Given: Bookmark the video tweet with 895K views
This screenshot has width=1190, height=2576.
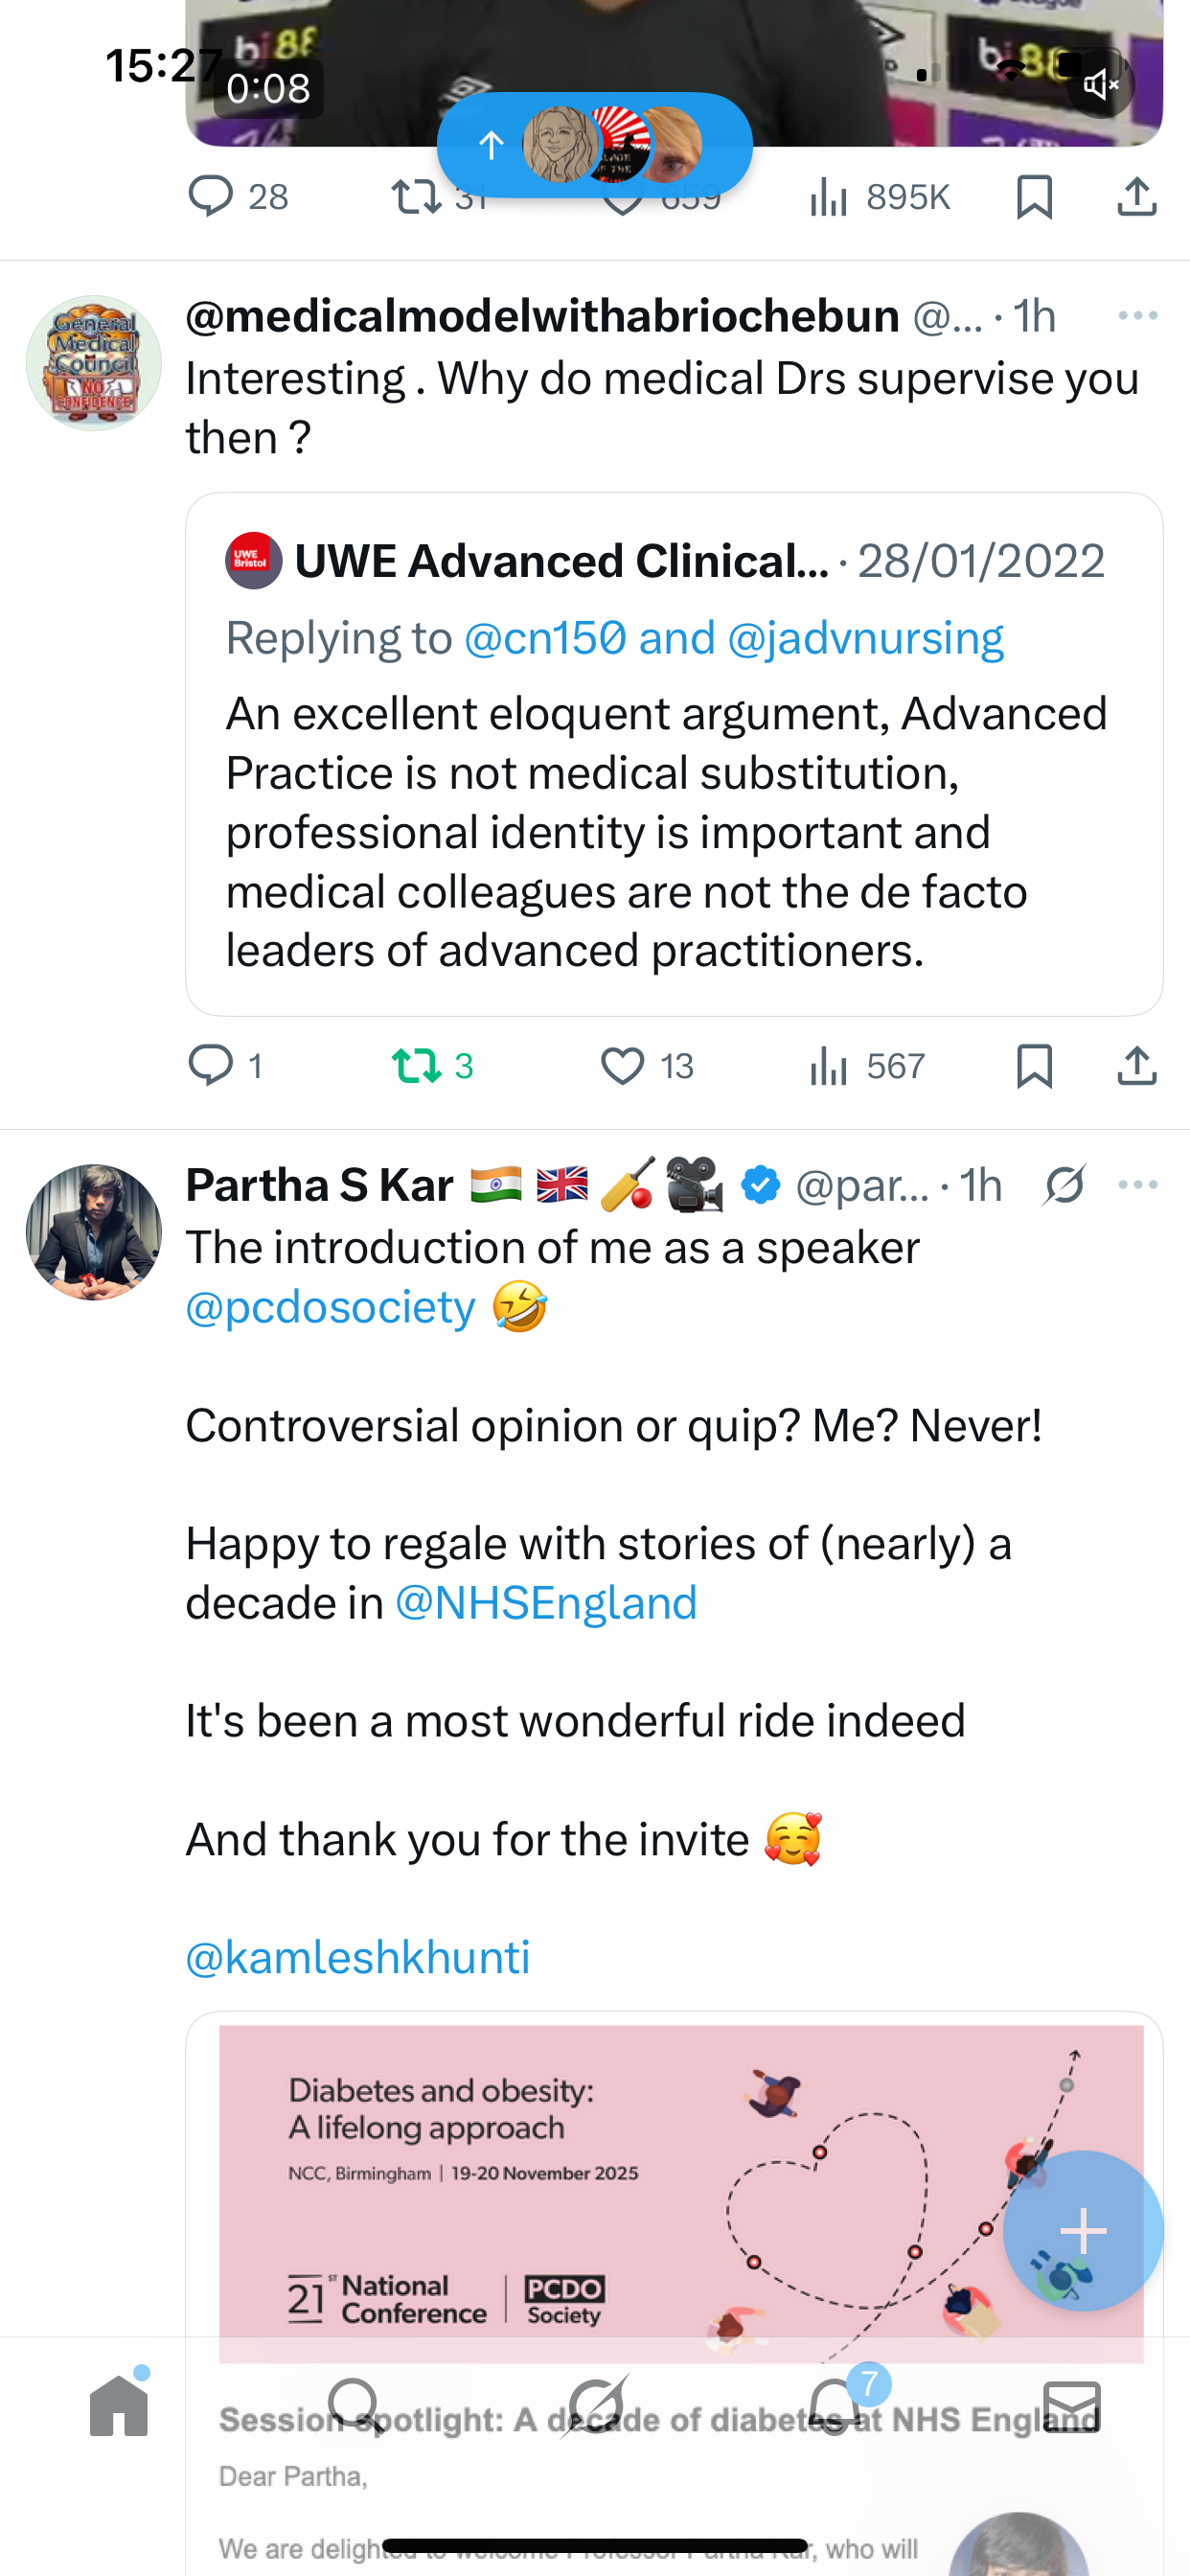Looking at the screenshot, I should [1034, 197].
